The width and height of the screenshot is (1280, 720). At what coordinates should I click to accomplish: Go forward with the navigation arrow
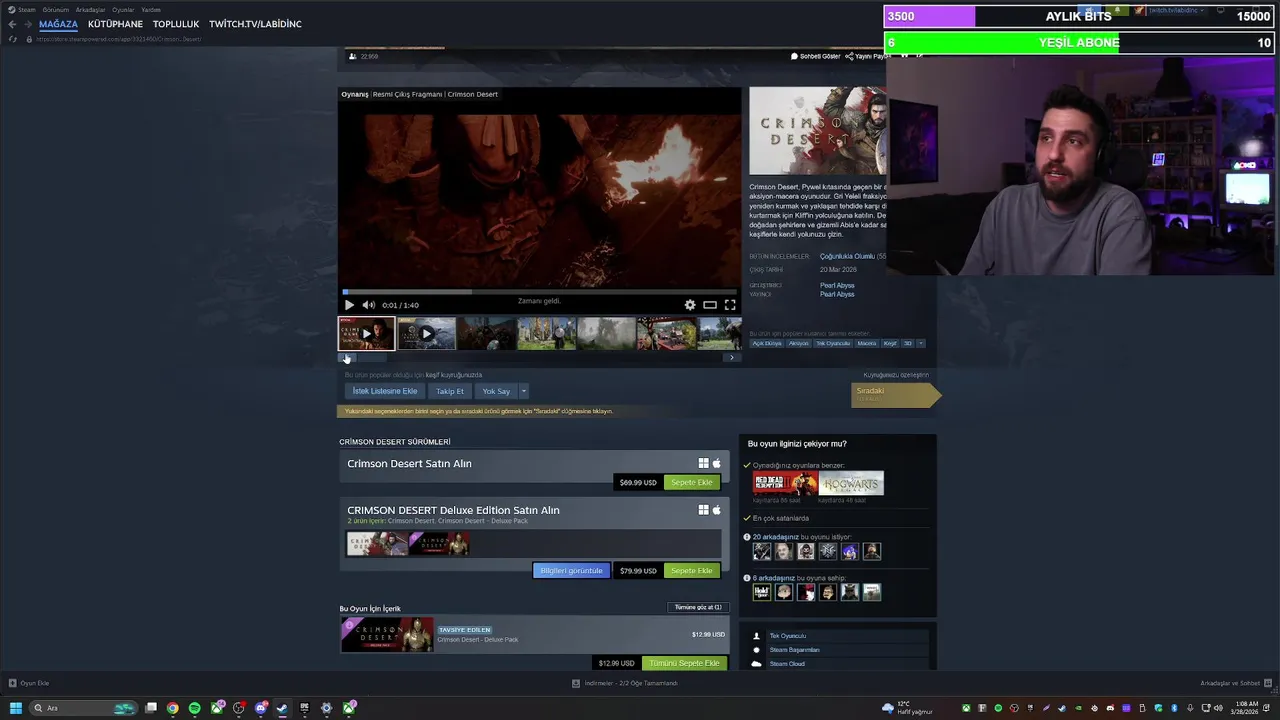pos(27,24)
